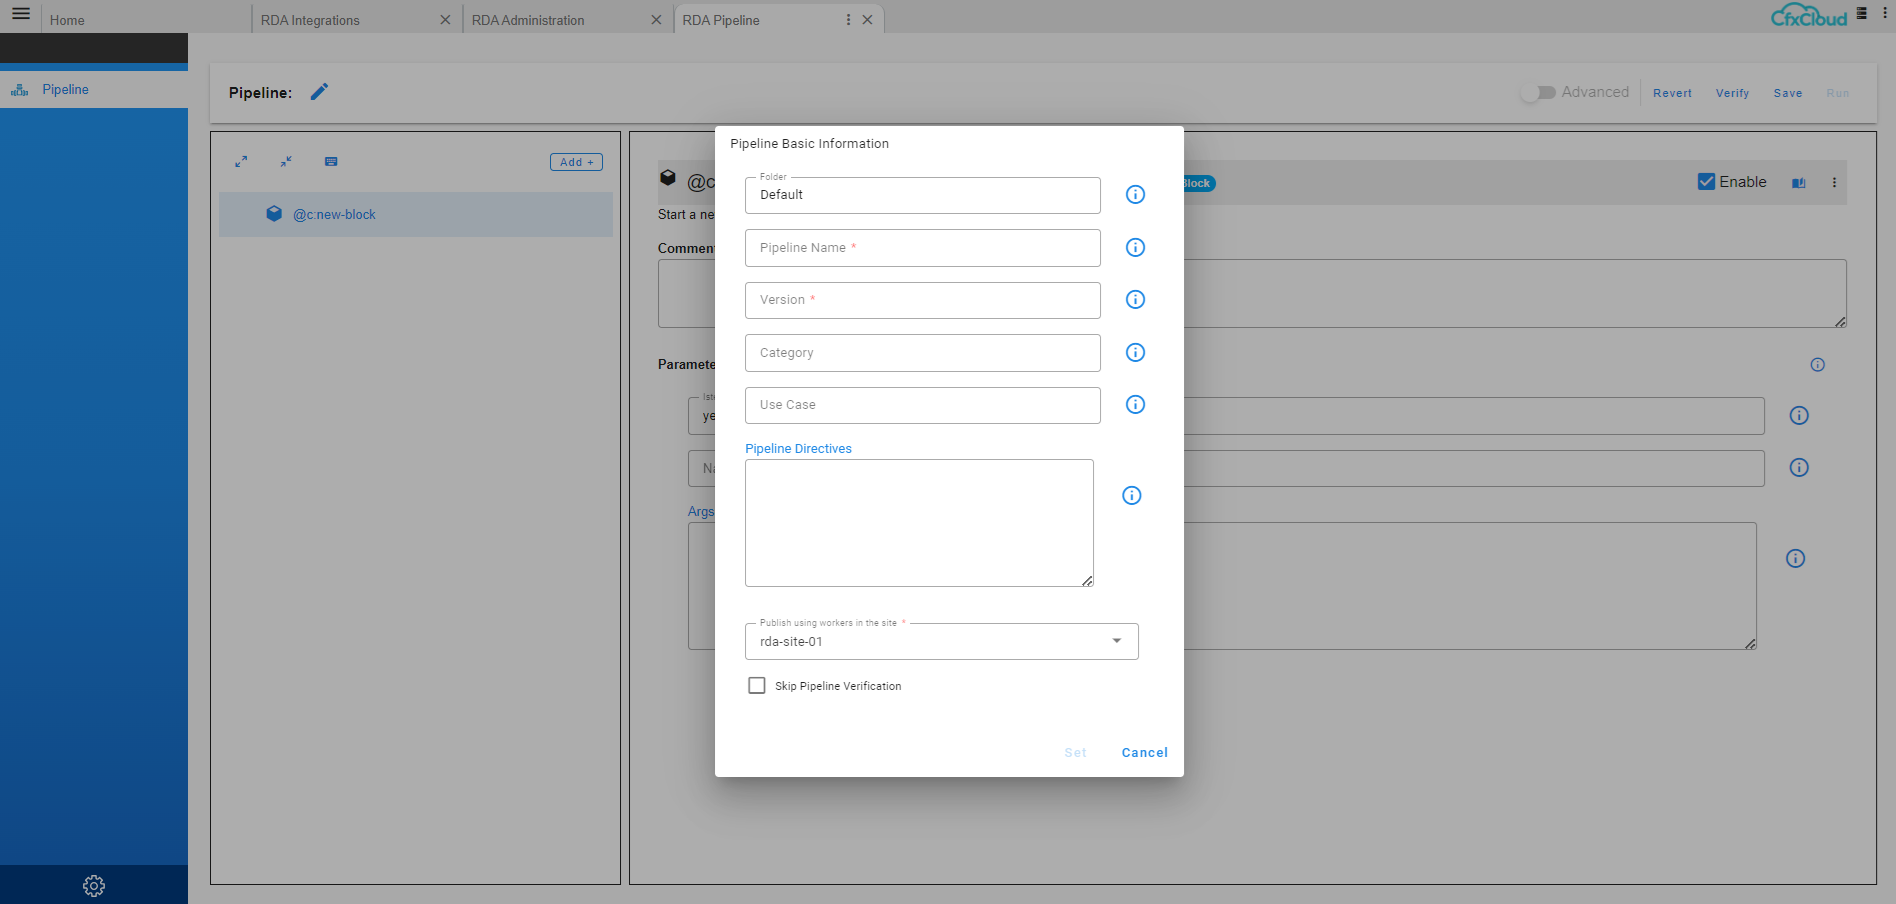Click the info icon next to Pipeline Directives
1896x904 pixels.
point(1131,495)
